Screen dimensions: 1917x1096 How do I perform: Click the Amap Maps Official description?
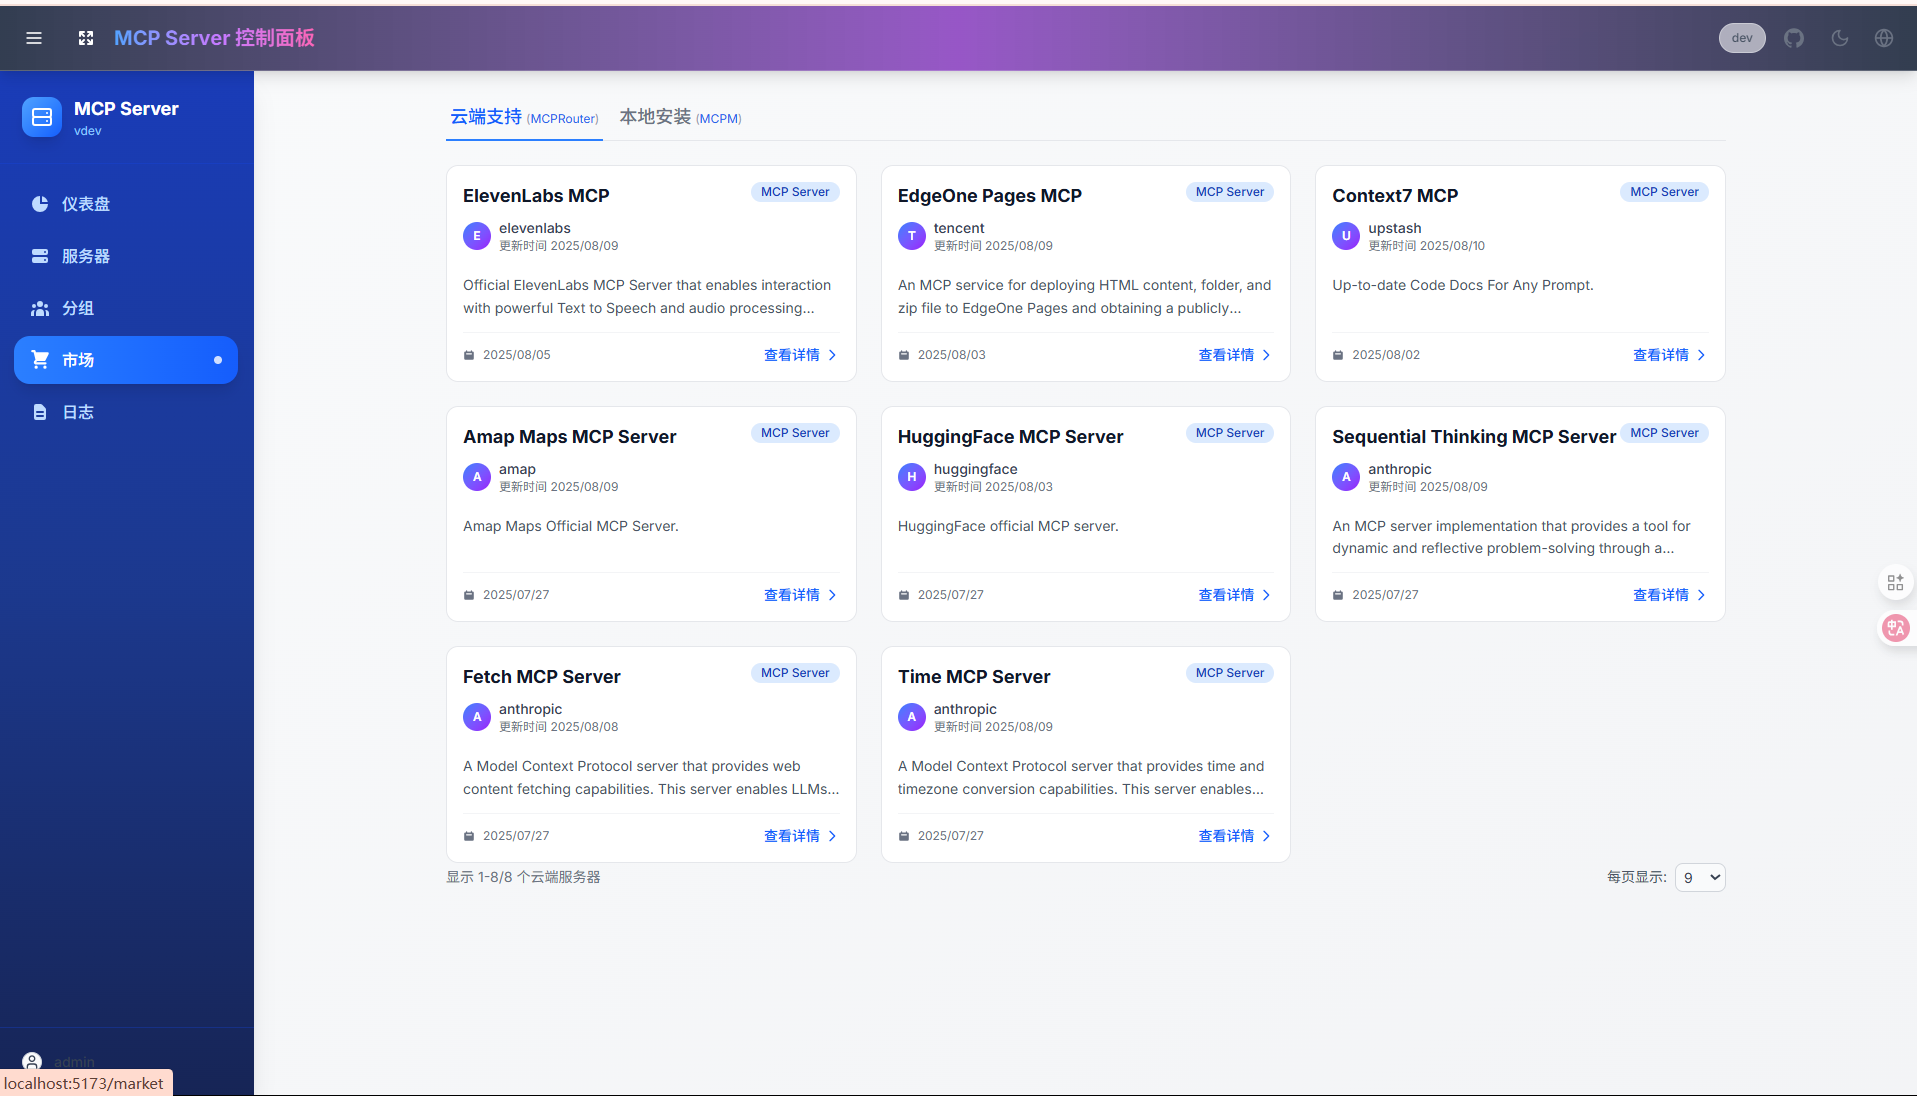pos(571,526)
